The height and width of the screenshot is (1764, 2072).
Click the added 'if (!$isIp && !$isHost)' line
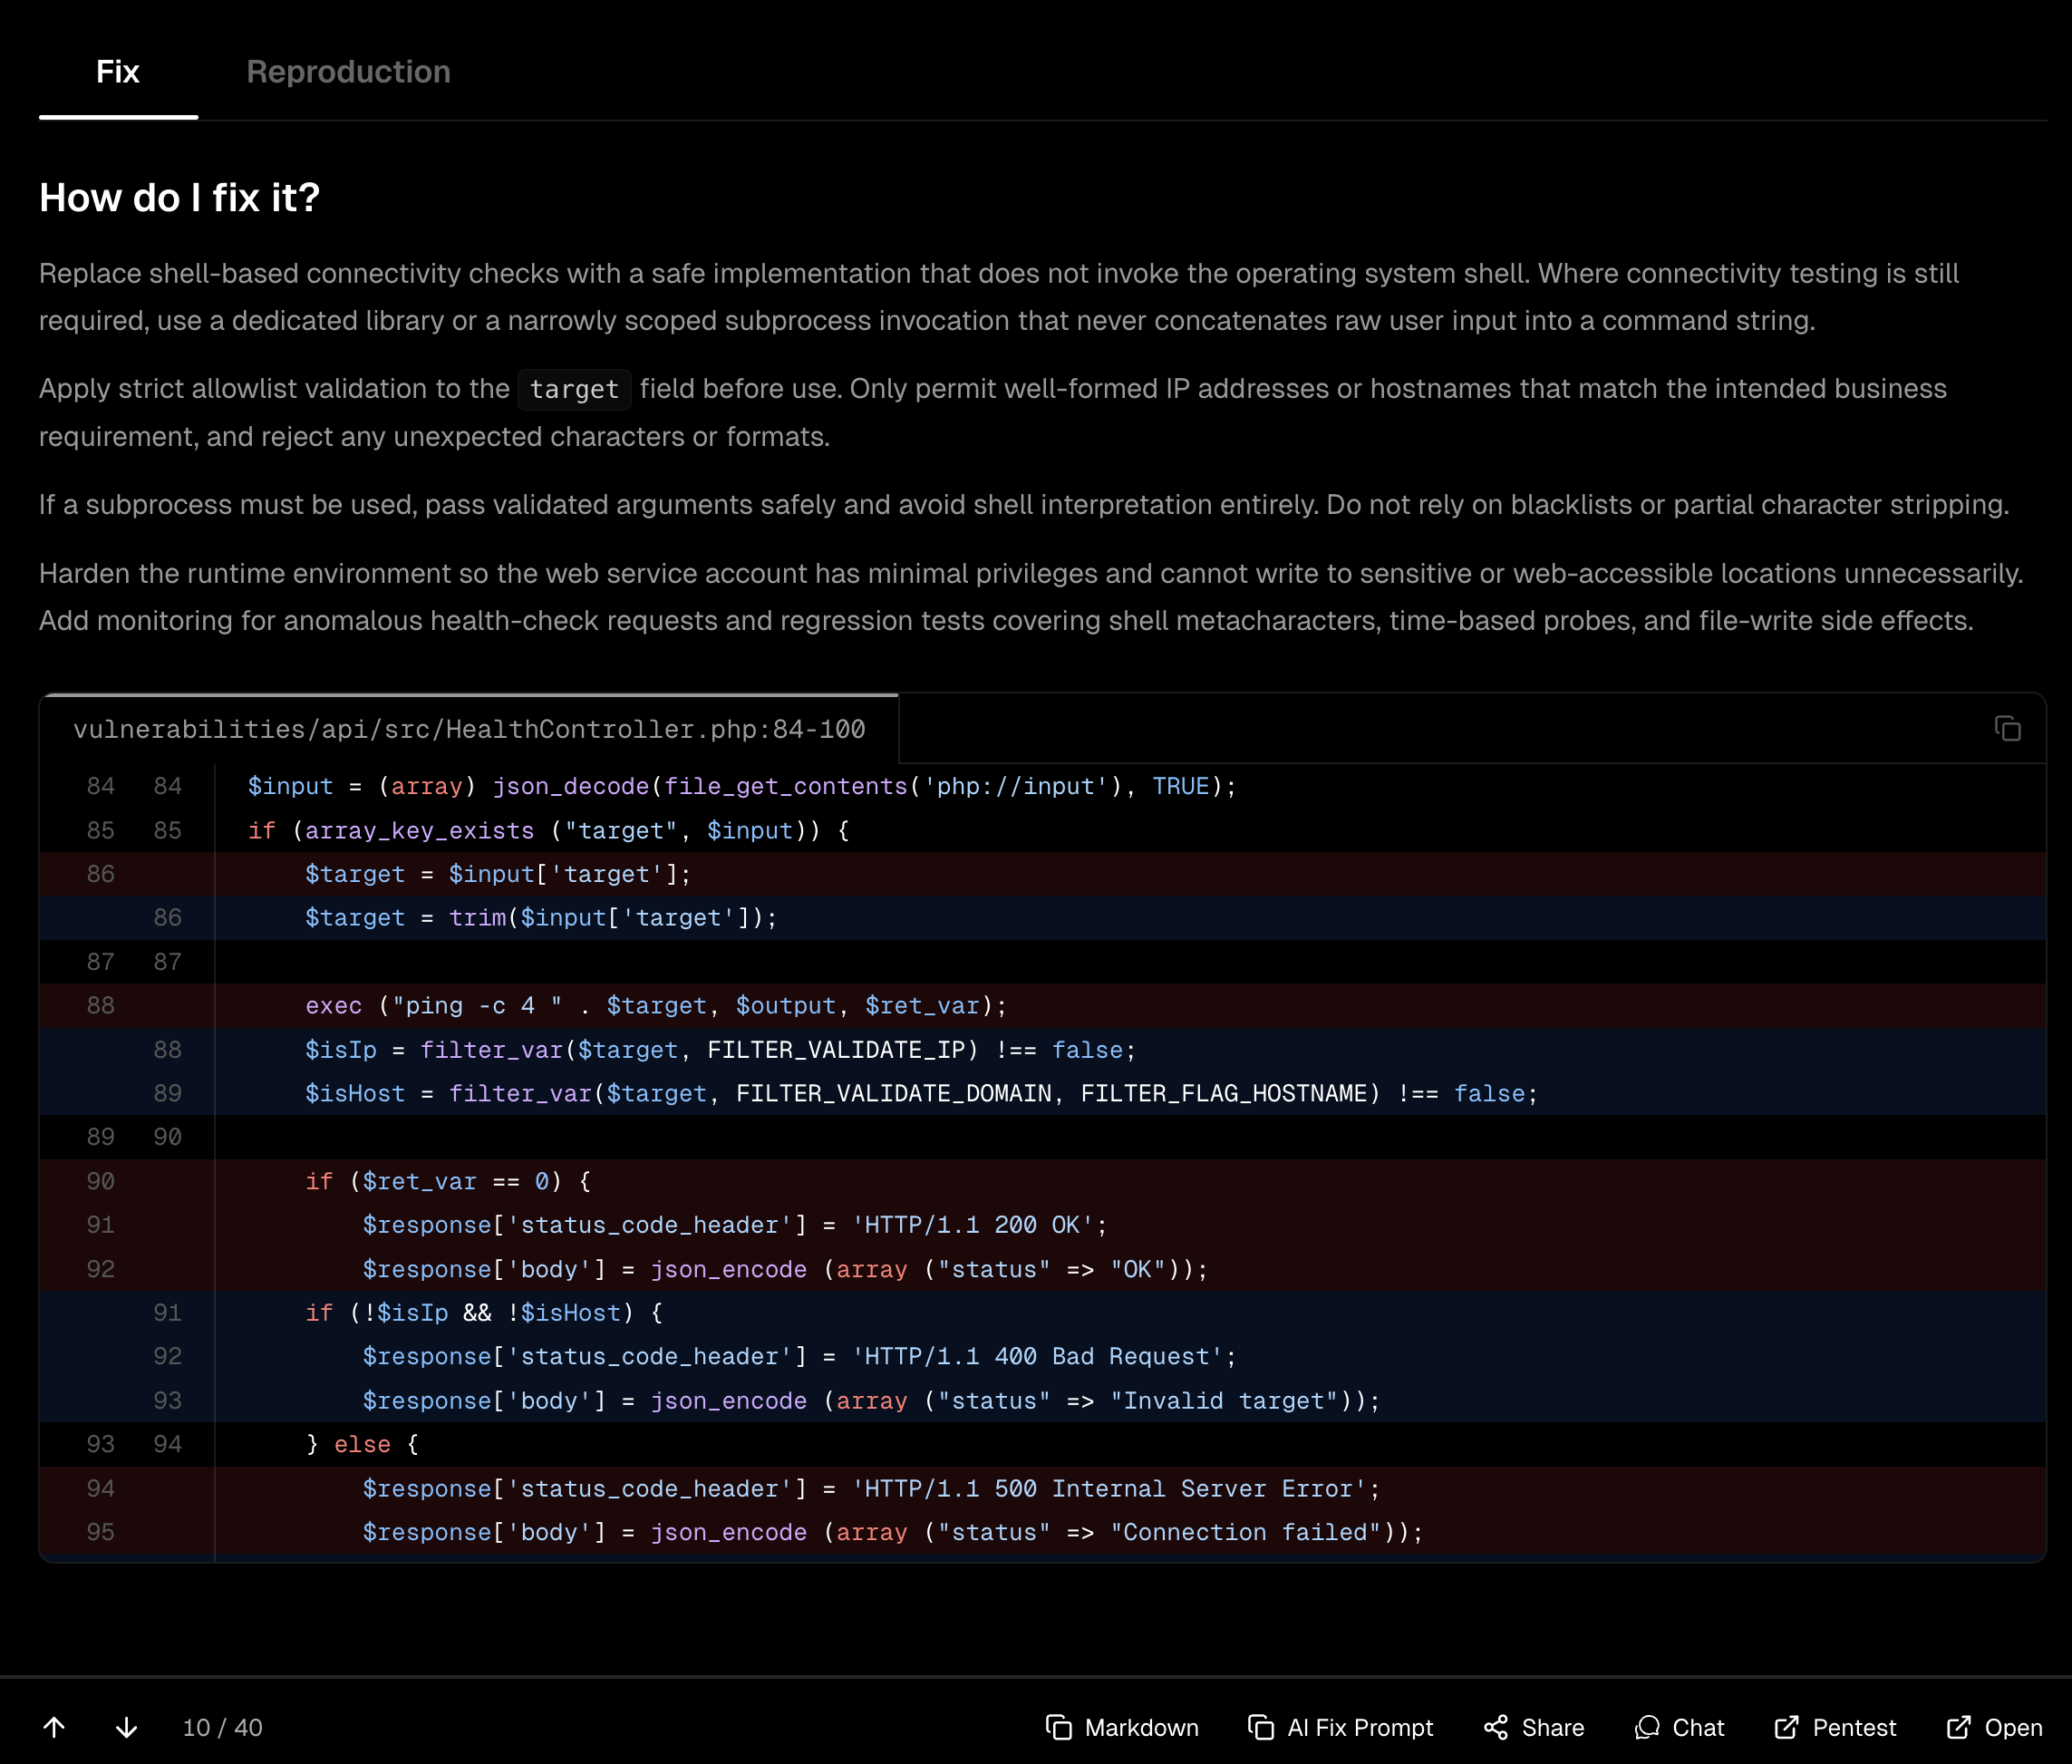coord(1043,1312)
